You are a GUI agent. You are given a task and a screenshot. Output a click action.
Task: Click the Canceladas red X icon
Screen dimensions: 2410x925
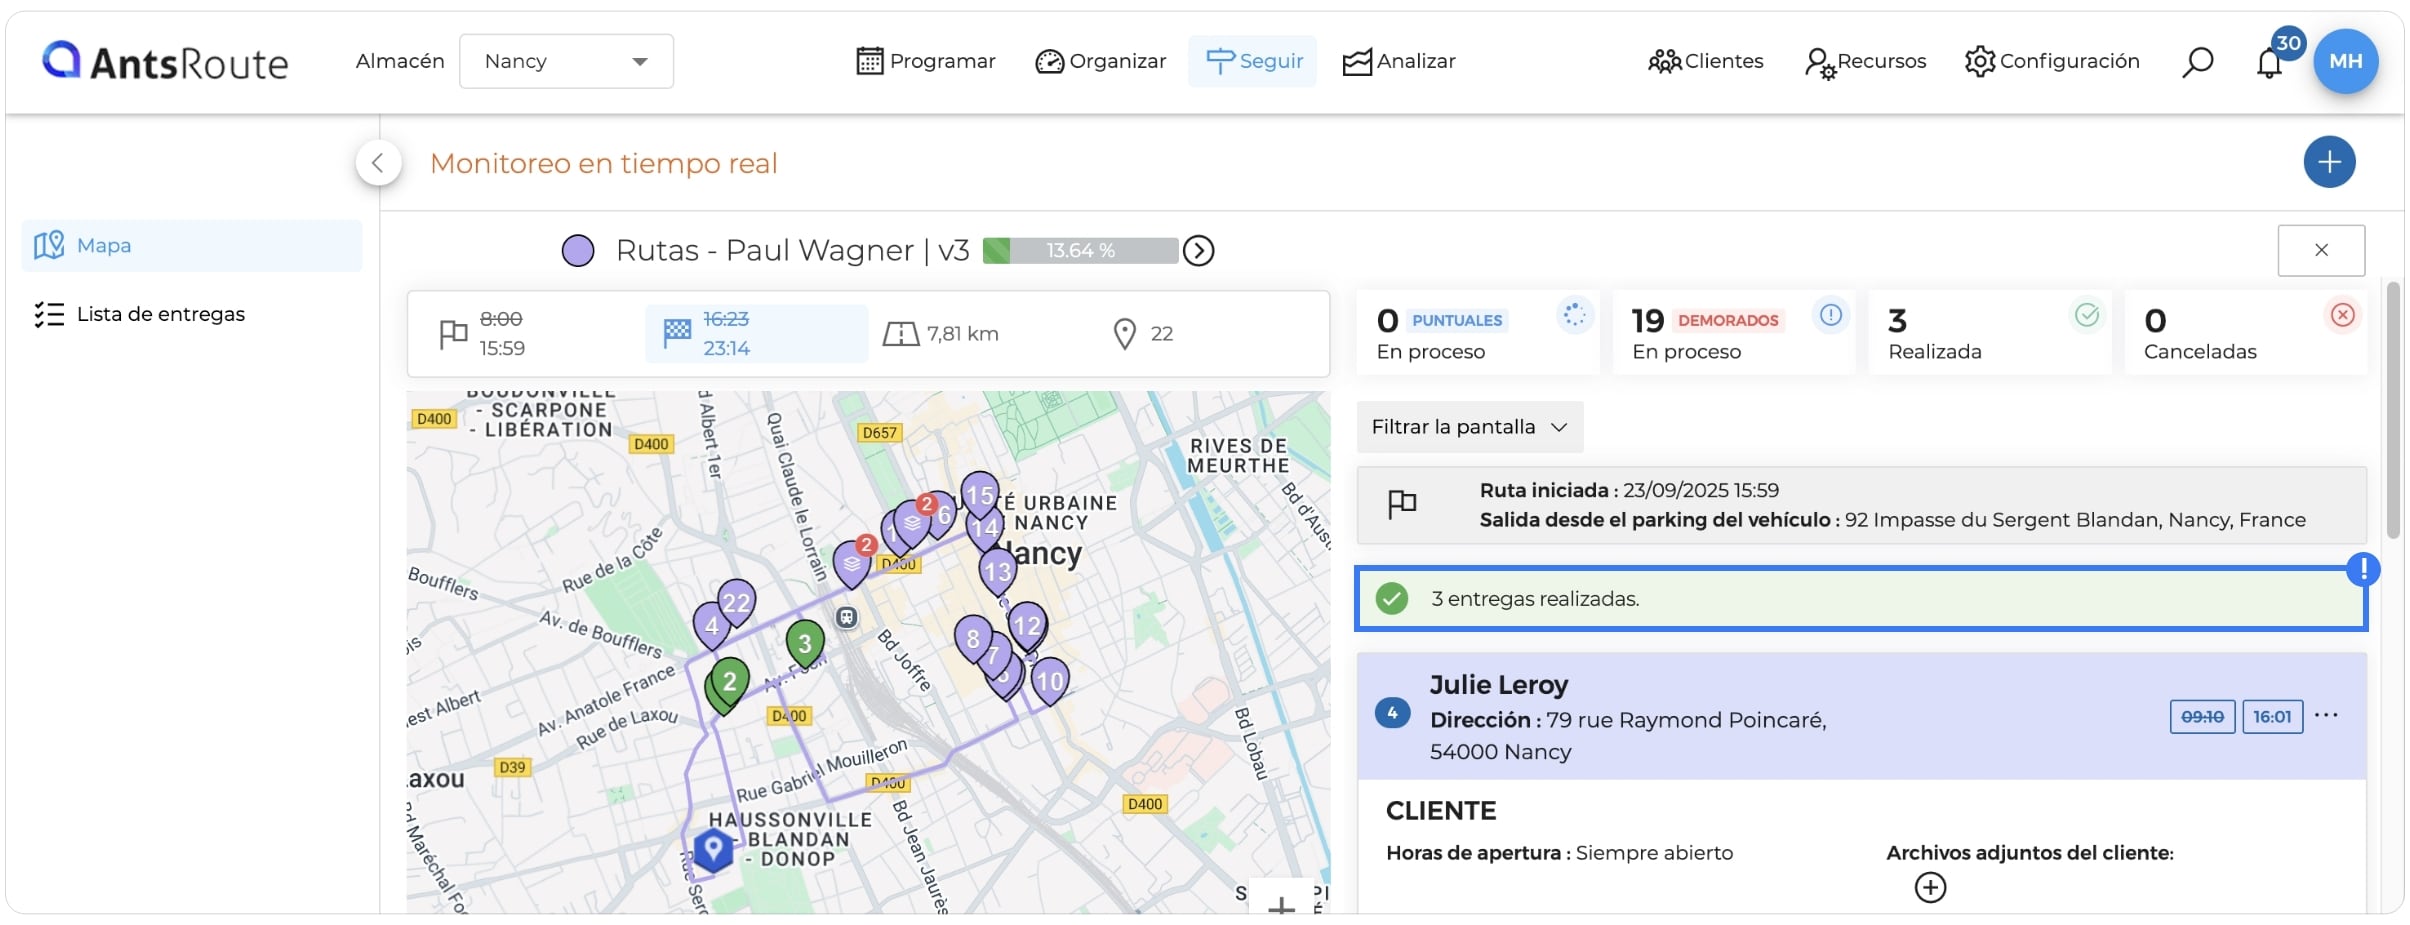pos(2342,315)
